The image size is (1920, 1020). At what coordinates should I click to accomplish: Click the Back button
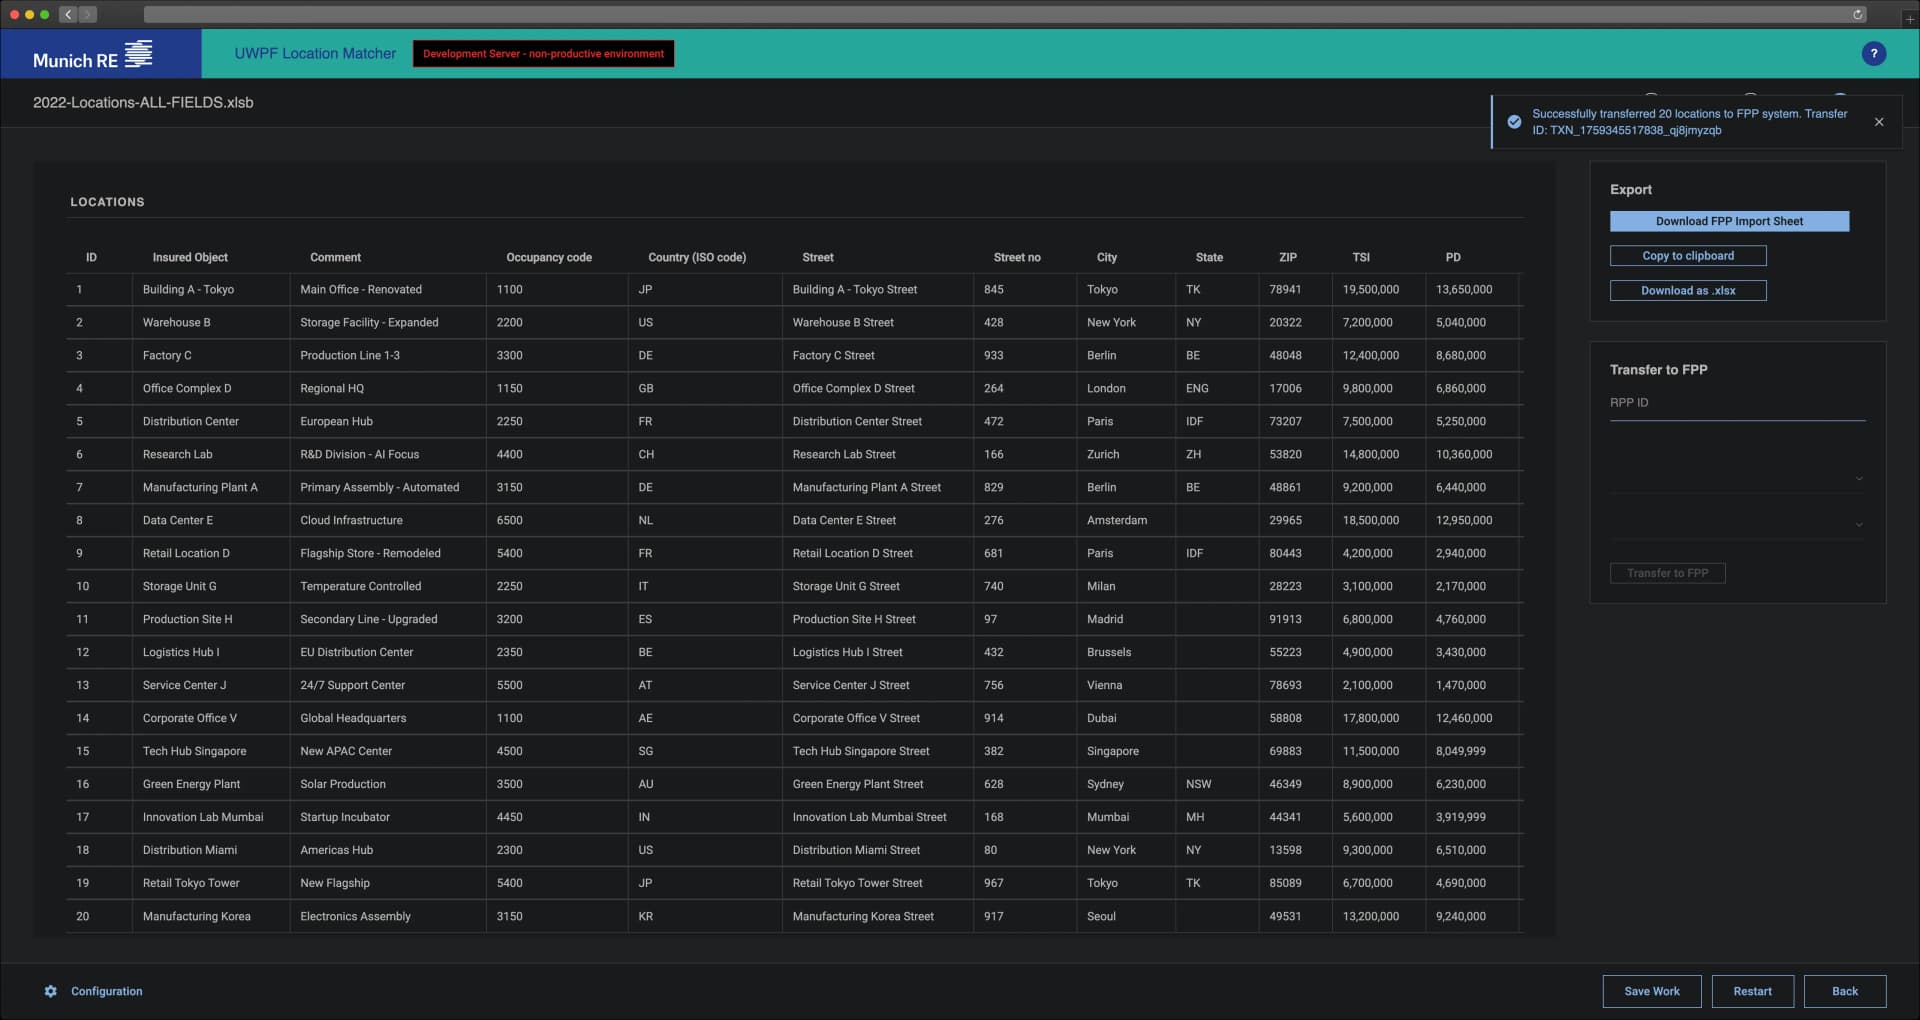1845,991
